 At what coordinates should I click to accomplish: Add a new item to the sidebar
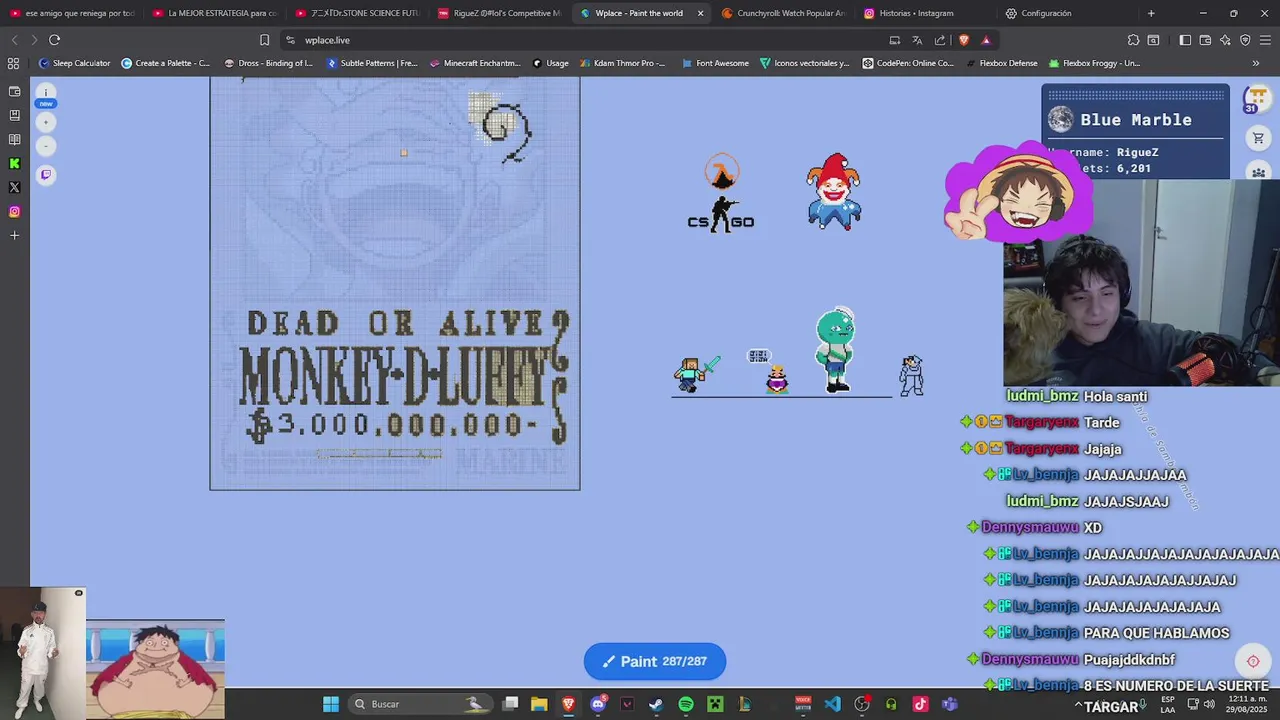coord(14,235)
